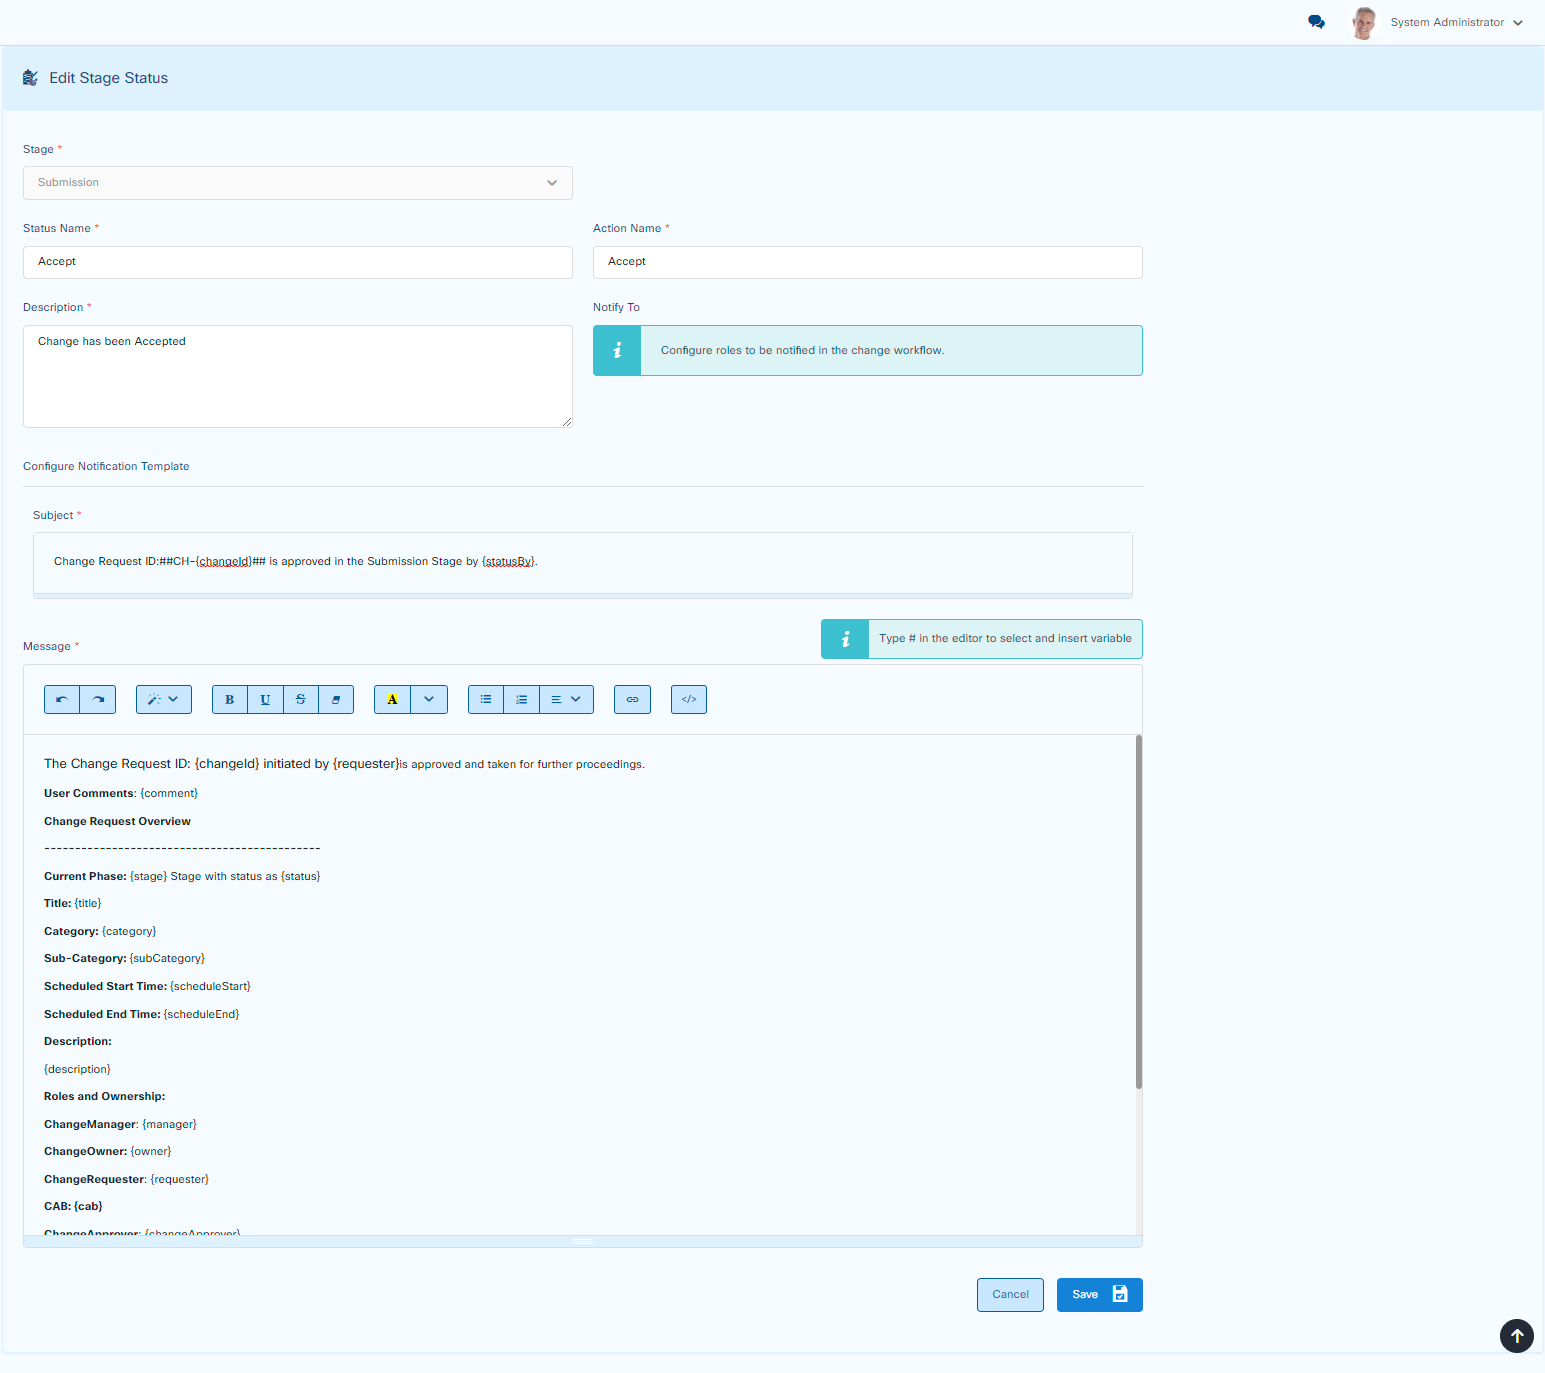The image size is (1545, 1373).
Task: Click the insert link icon
Action: [632, 699]
